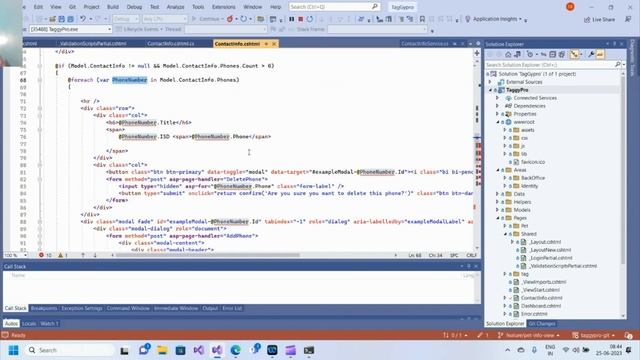Switch to the Watch 1 tab
This screenshot has width=640, height=360.
[x=49, y=324]
